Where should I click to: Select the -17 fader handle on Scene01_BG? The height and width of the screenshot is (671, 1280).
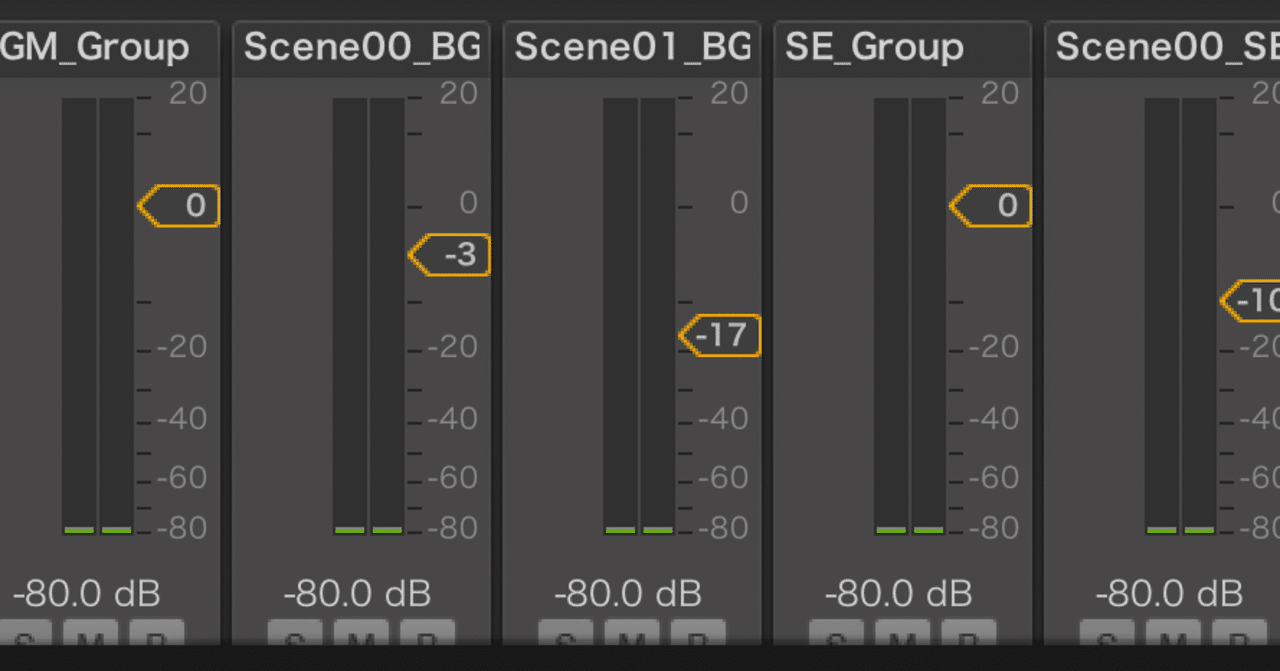tap(718, 336)
